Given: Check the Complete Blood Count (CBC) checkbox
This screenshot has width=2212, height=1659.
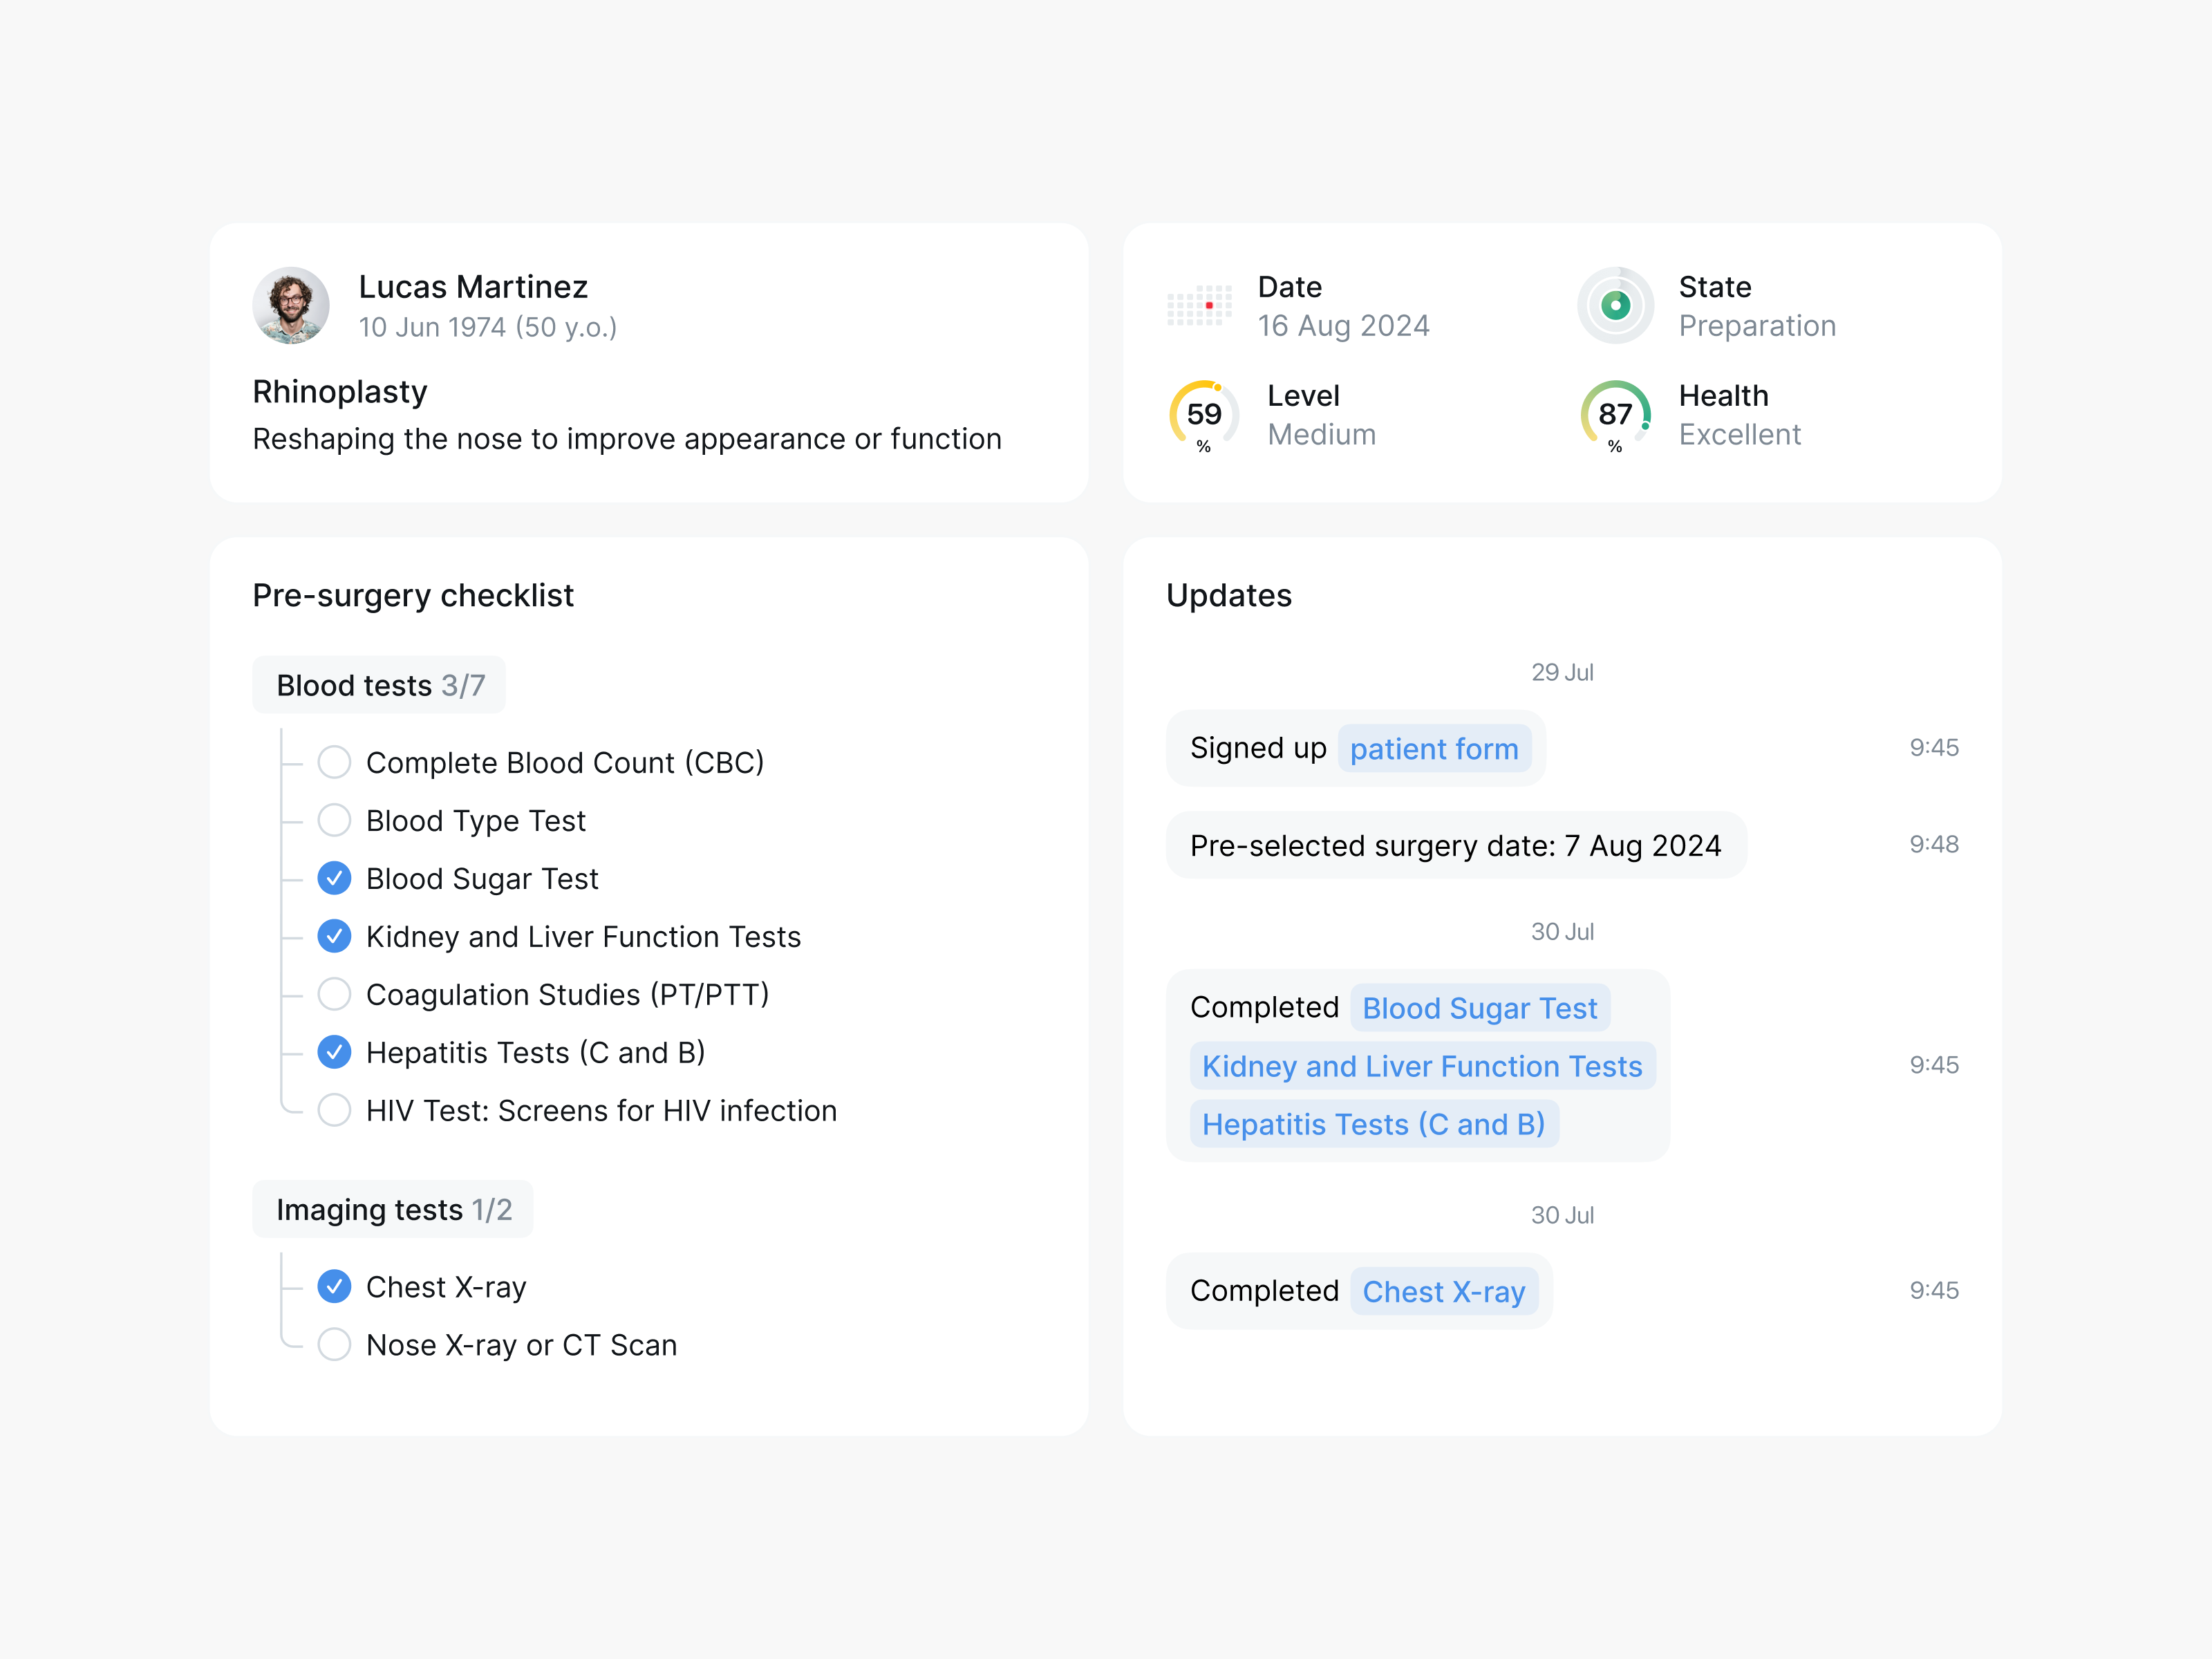Looking at the screenshot, I should 334,762.
